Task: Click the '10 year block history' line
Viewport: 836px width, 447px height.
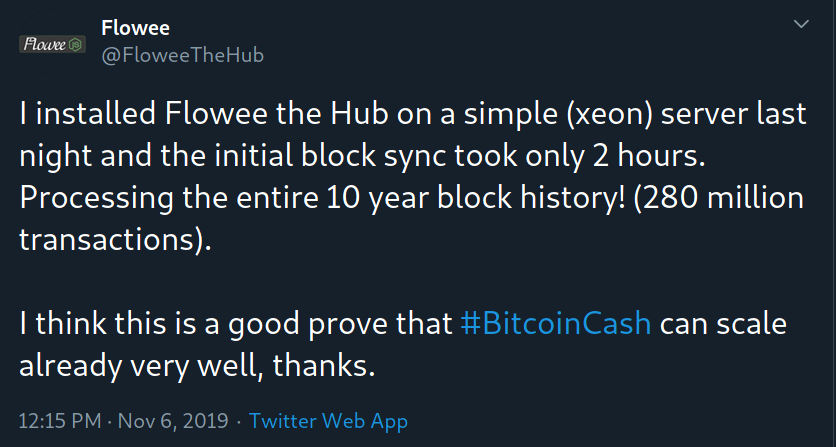Action: 412,198
